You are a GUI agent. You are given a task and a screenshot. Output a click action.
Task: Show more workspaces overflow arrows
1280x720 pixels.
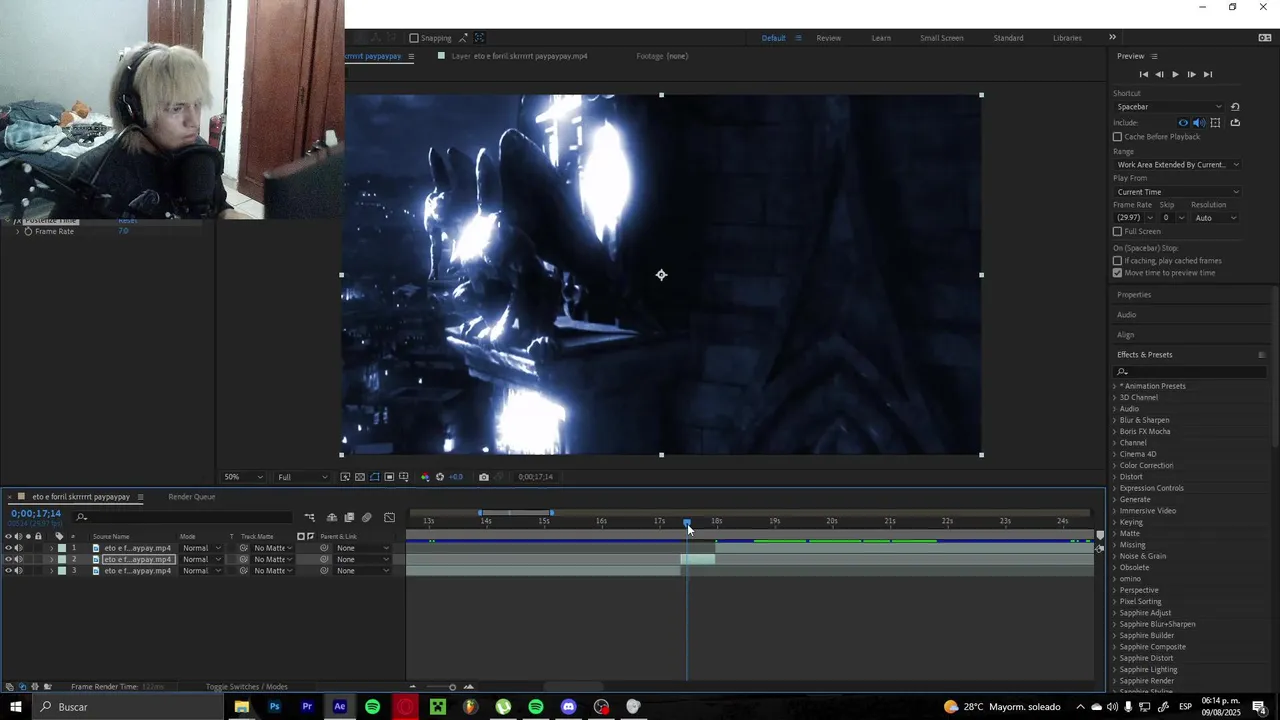(x=1112, y=38)
